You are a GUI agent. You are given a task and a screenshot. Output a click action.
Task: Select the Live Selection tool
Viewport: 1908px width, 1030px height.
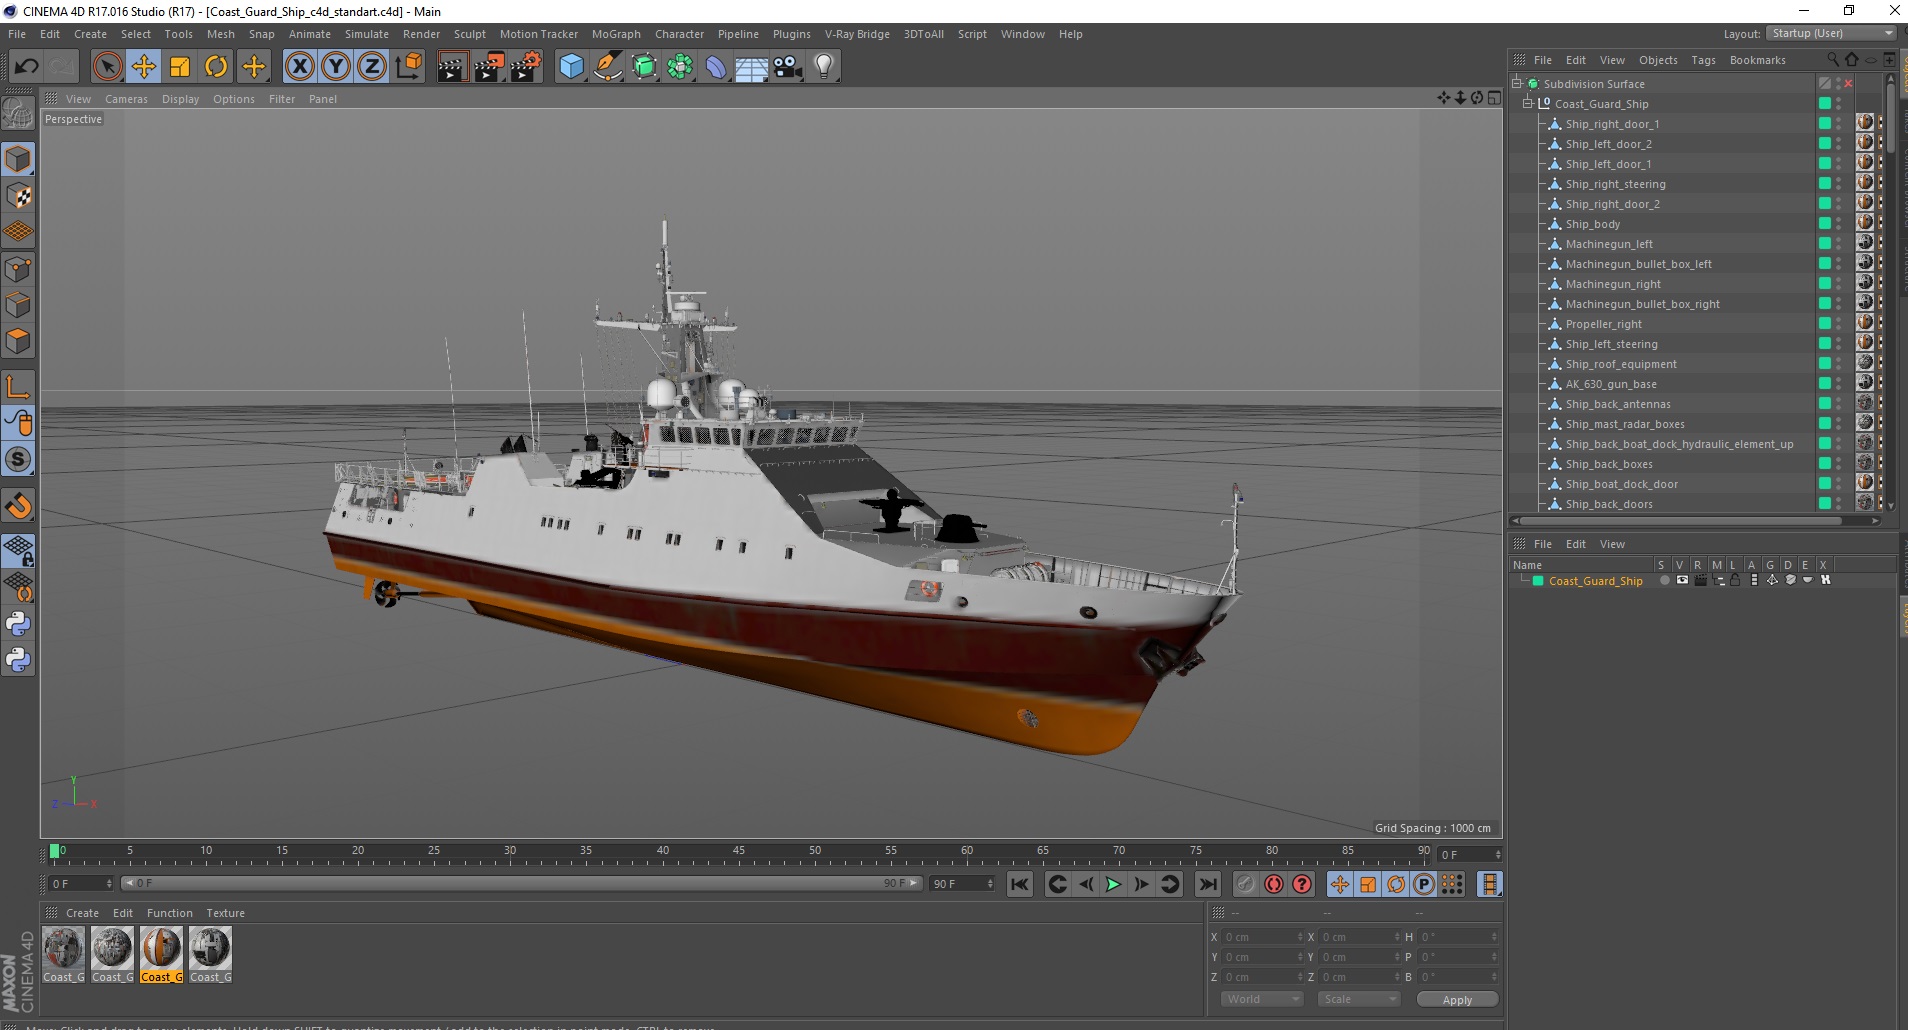pos(107,67)
